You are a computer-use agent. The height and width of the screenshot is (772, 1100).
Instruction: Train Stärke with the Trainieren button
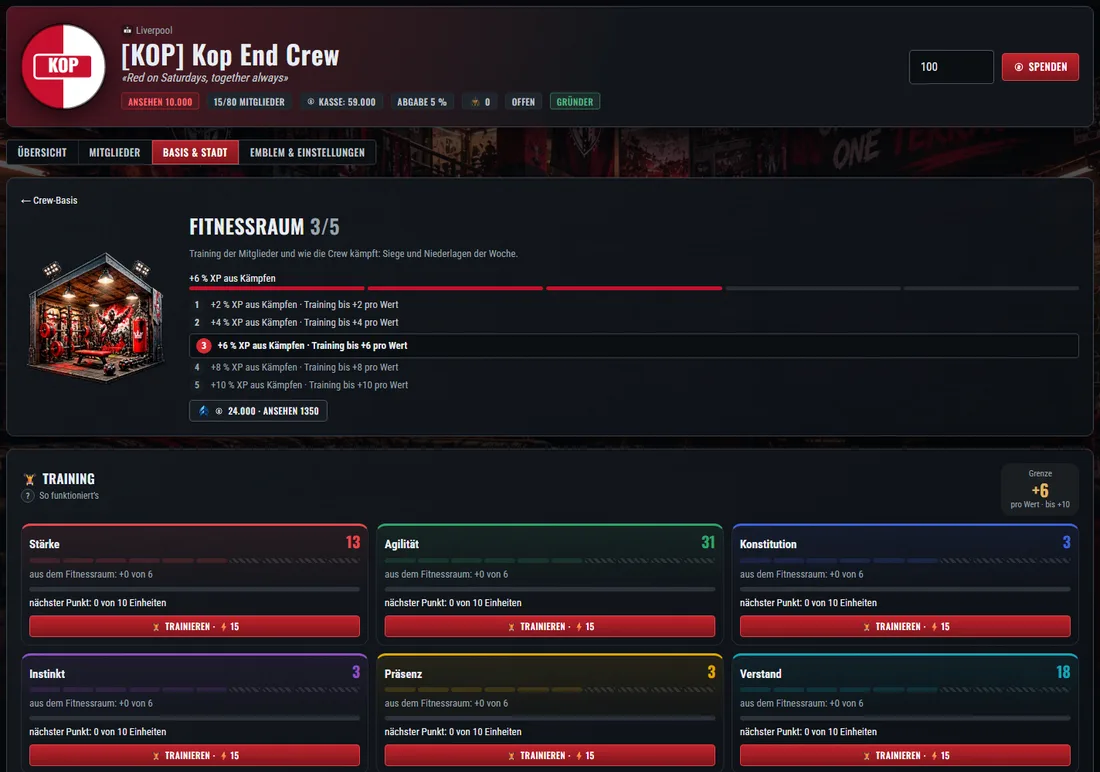194,626
